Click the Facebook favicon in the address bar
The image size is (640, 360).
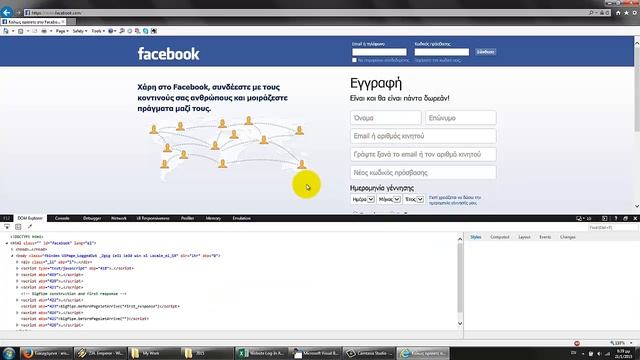pos(27,13)
